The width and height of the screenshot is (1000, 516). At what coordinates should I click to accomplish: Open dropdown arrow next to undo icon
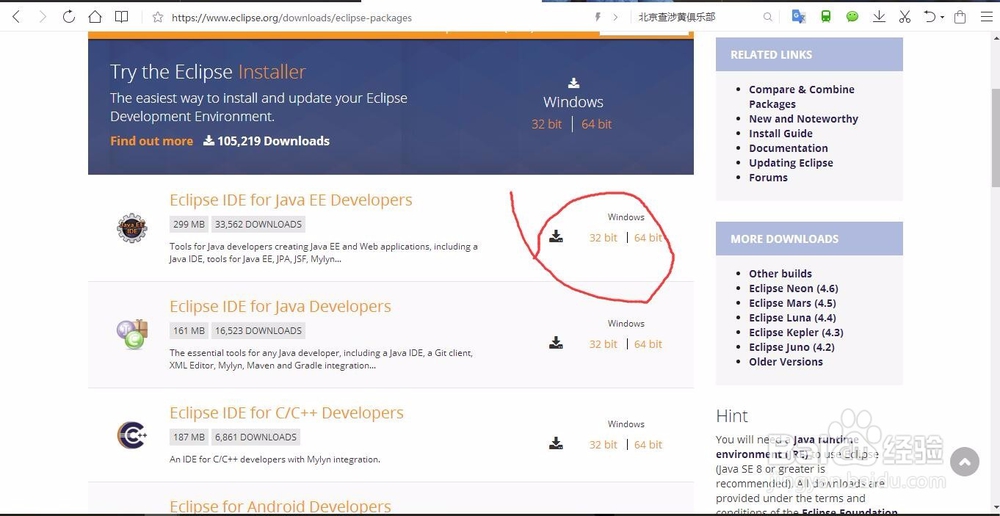tap(942, 17)
